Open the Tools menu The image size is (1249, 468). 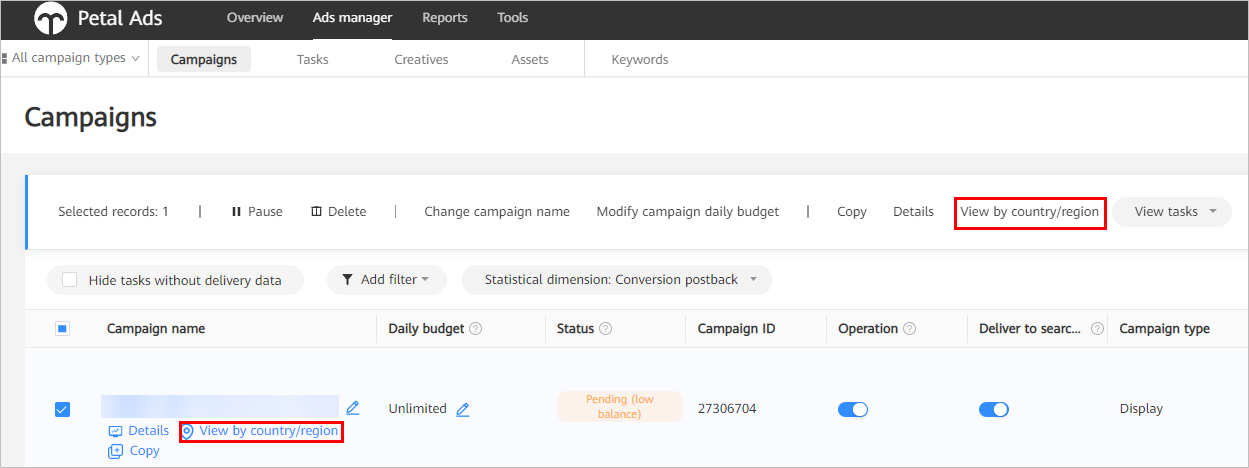click(513, 18)
